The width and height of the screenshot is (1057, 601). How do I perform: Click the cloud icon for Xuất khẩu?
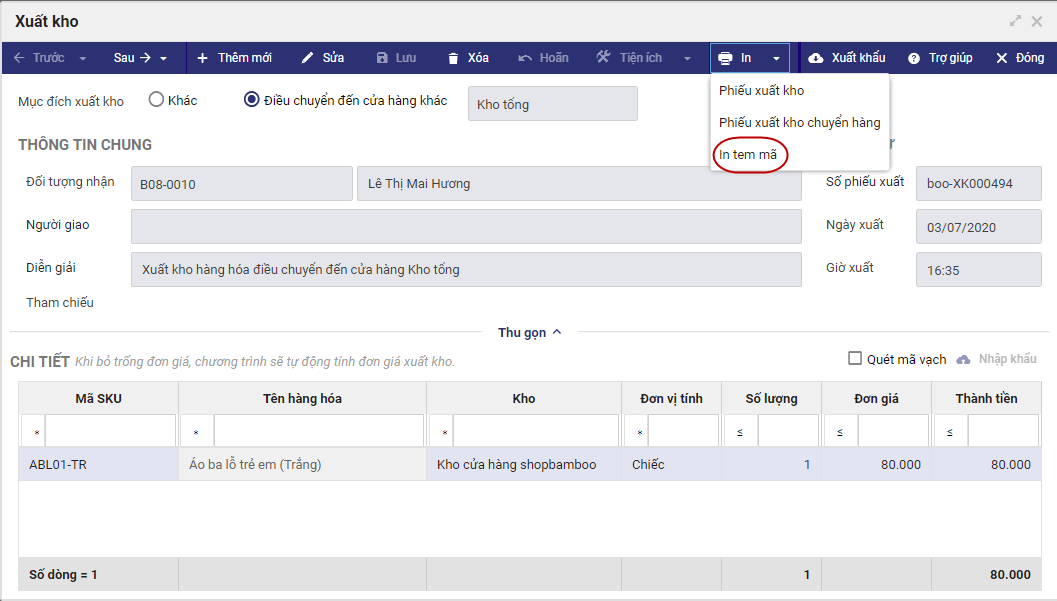coord(816,58)
